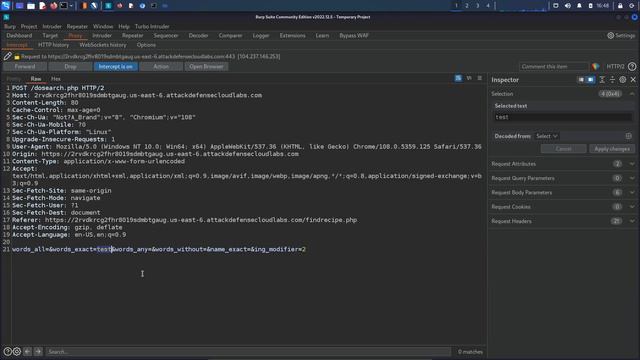Open the message editor hamburger menu
640x360 pixels.
click(480, 78)
